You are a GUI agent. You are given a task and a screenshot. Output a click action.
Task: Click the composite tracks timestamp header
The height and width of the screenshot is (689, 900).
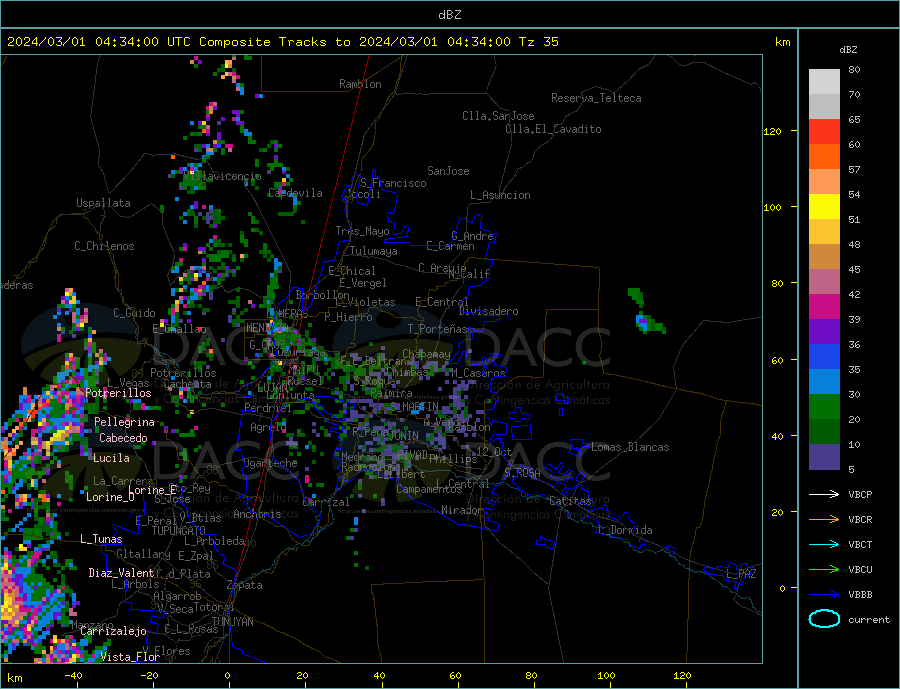(x=282, y=42)
